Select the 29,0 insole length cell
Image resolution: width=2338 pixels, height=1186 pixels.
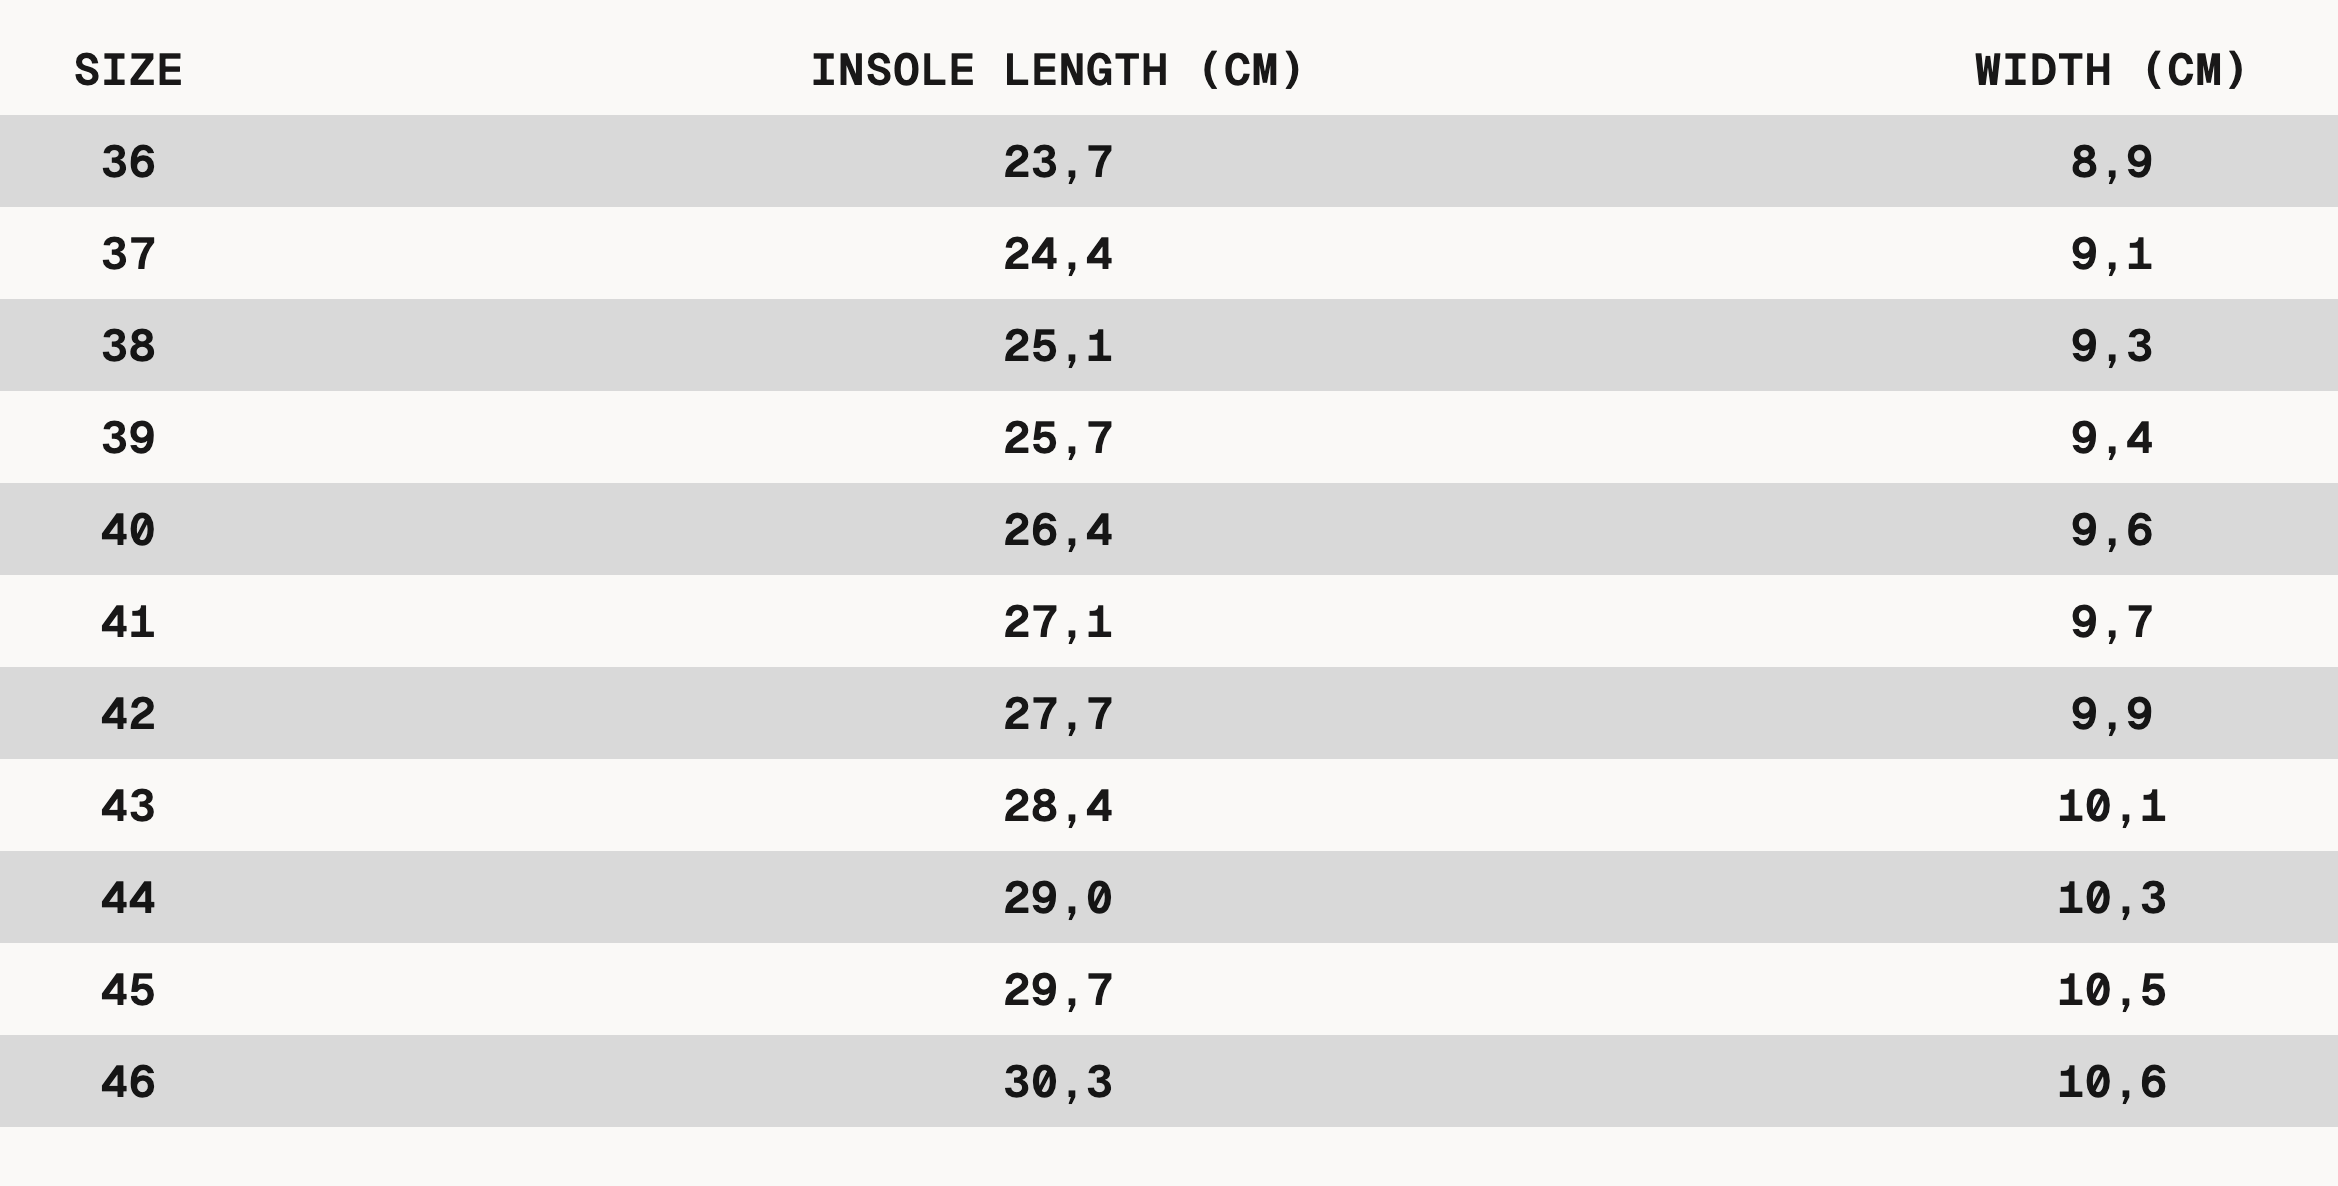click(1057, 898)
